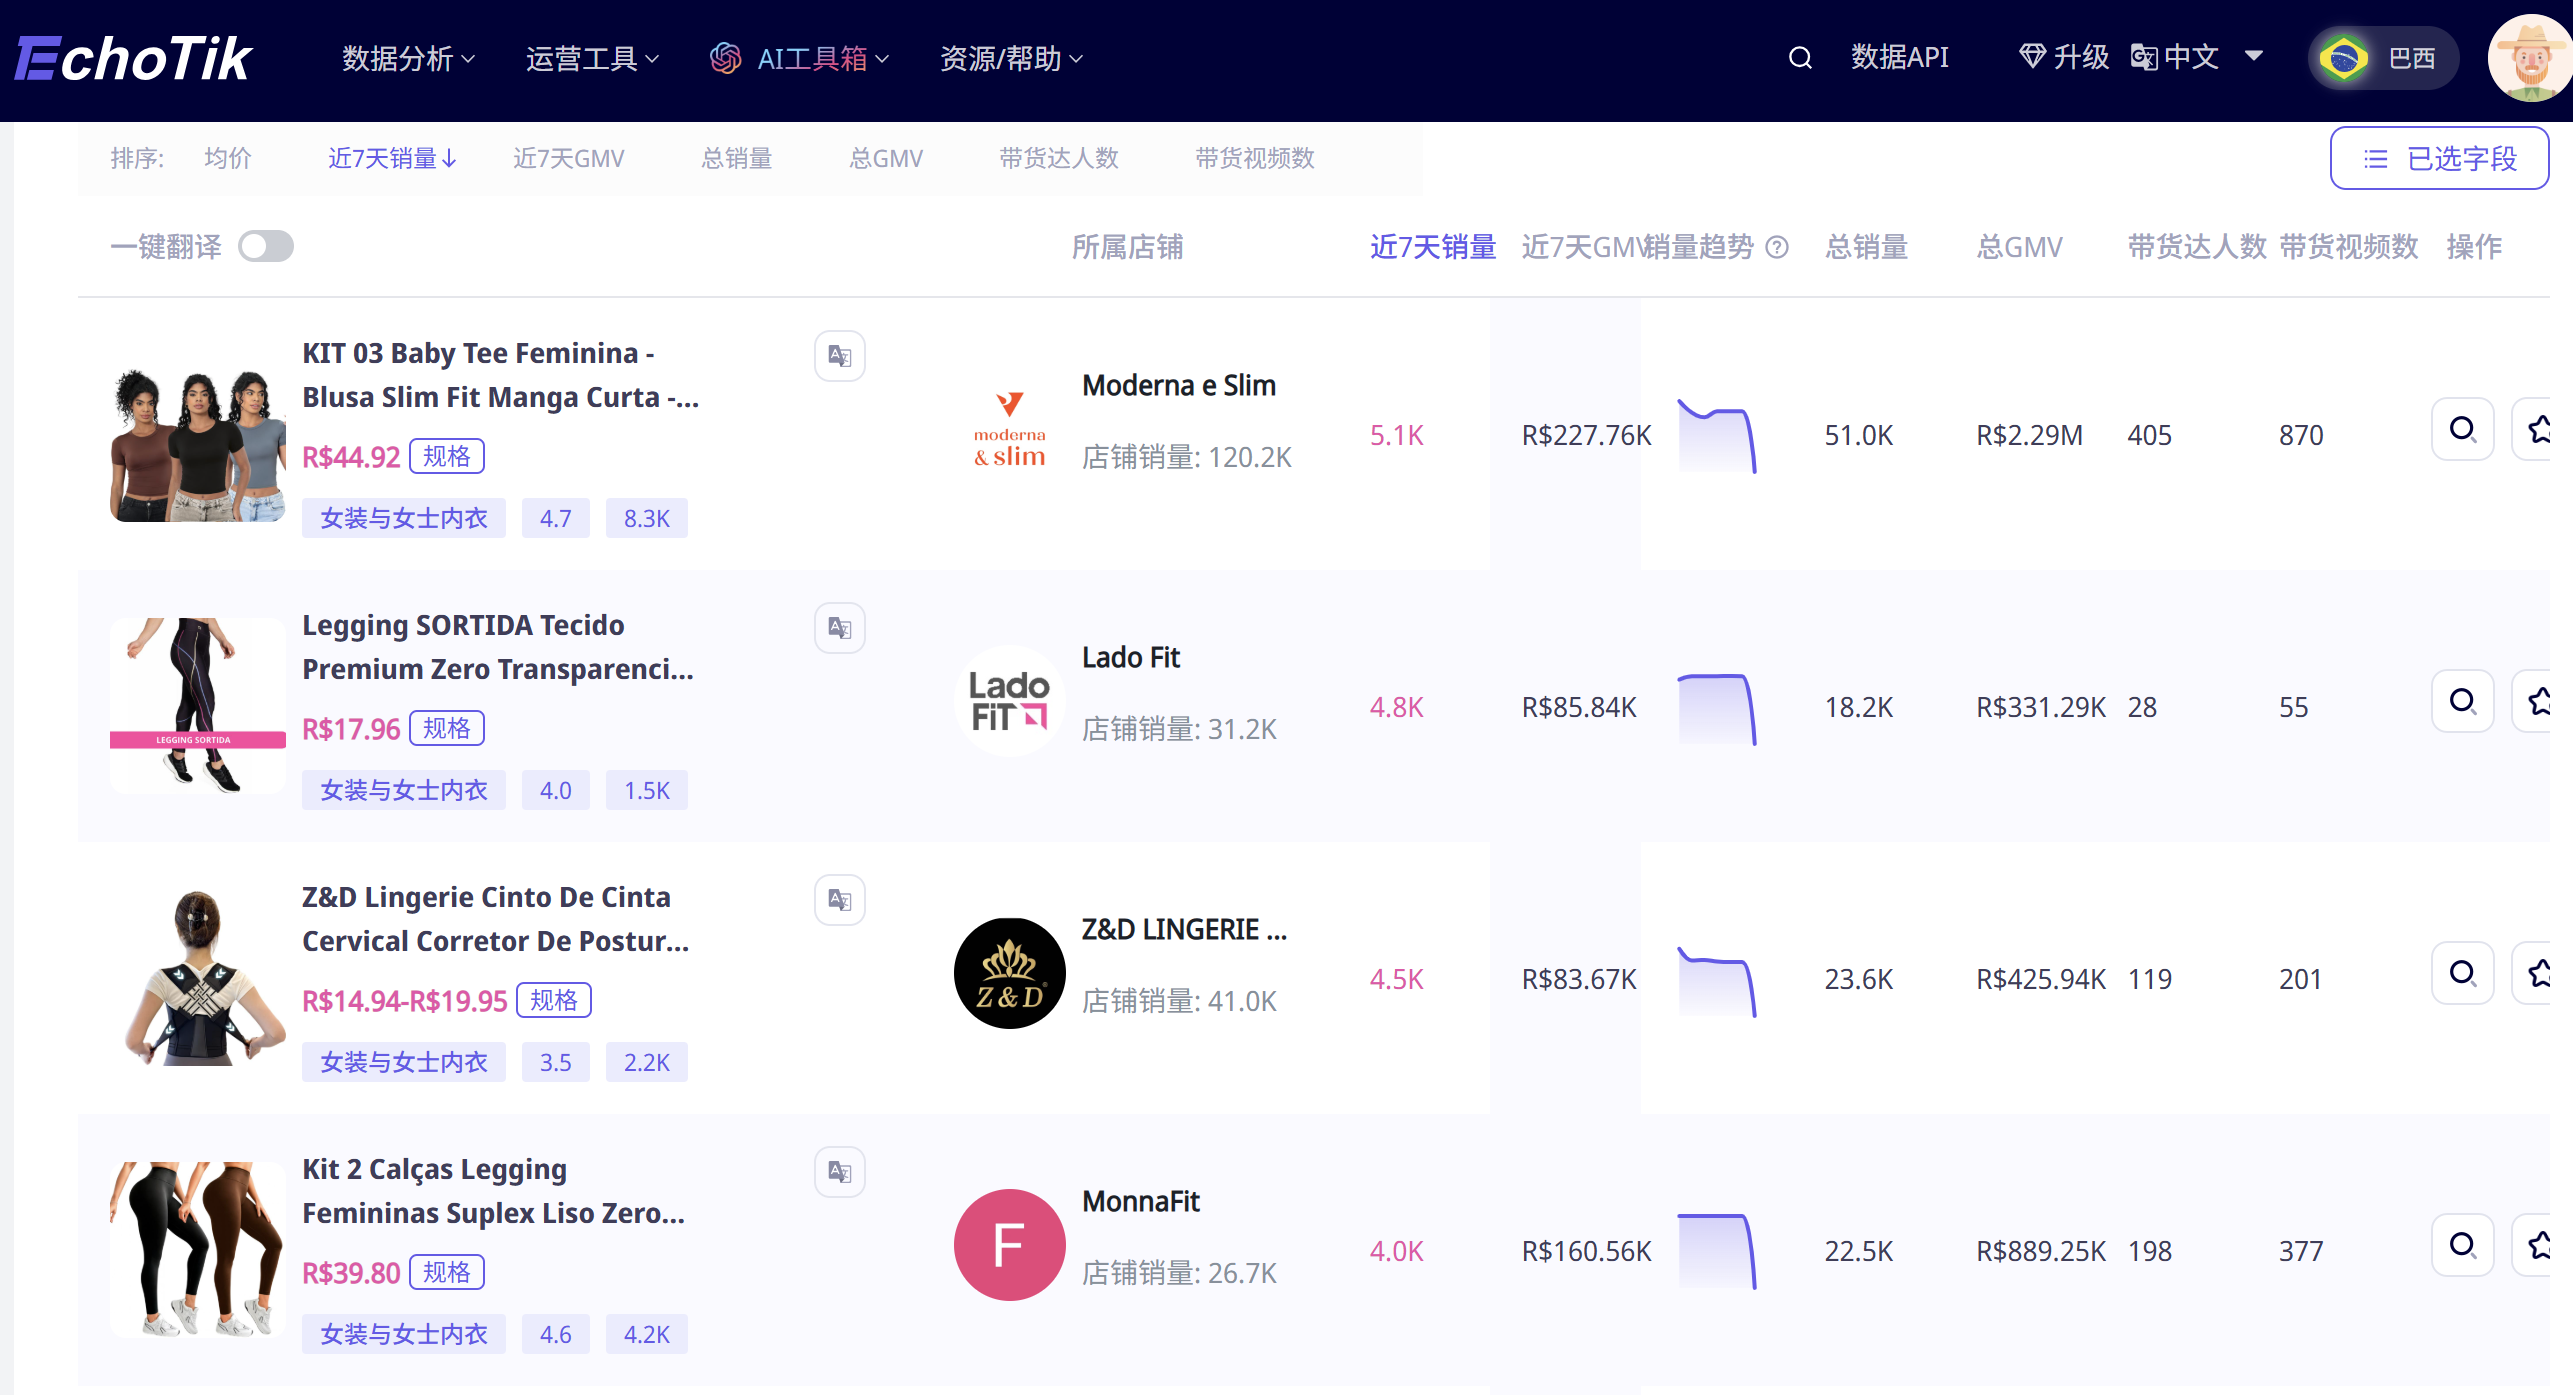2573x1395 pixels.
Task: Click the translate icon beside Kit 2 Calças
Action: point(839,1171)
